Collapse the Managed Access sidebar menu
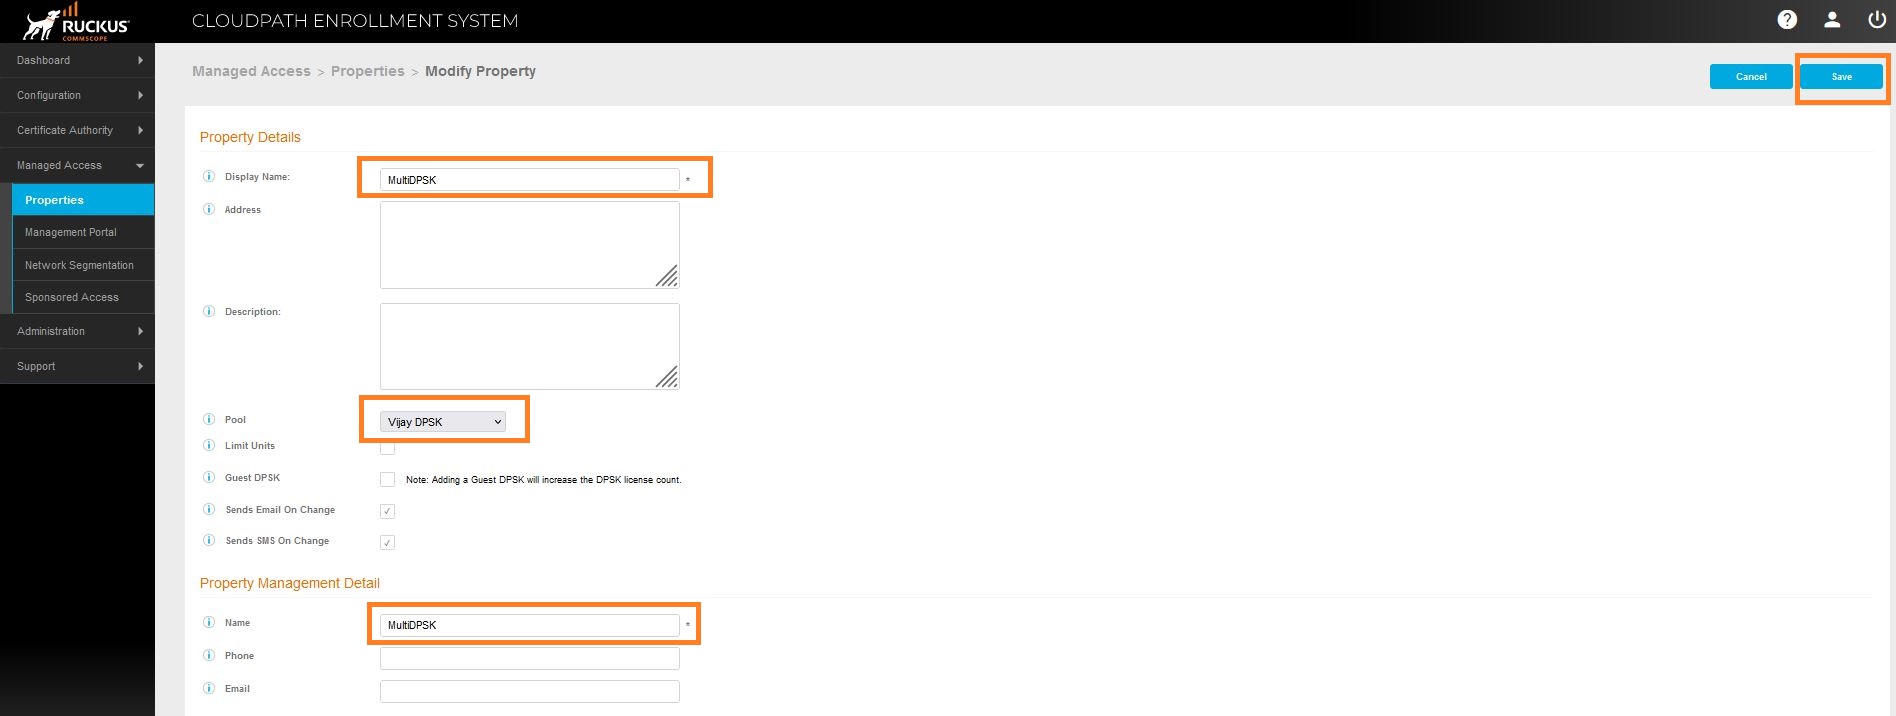1896x716 pixels. (77, 165)
